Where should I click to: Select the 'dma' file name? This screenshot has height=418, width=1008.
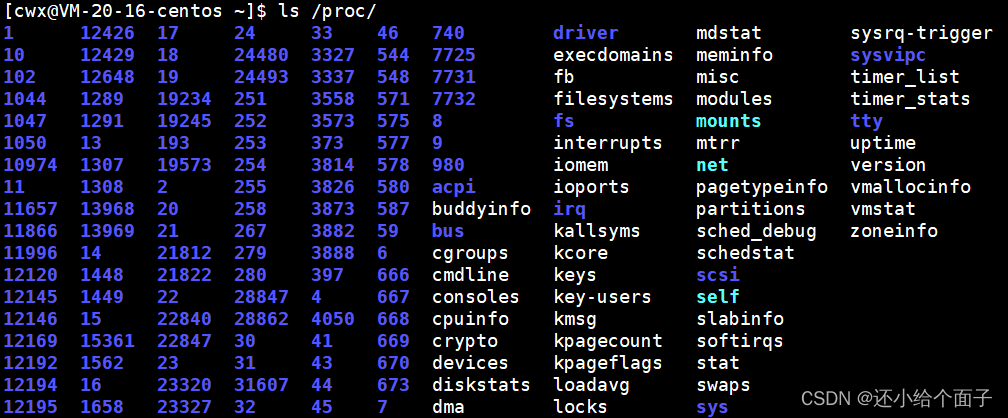click(448, 406)
